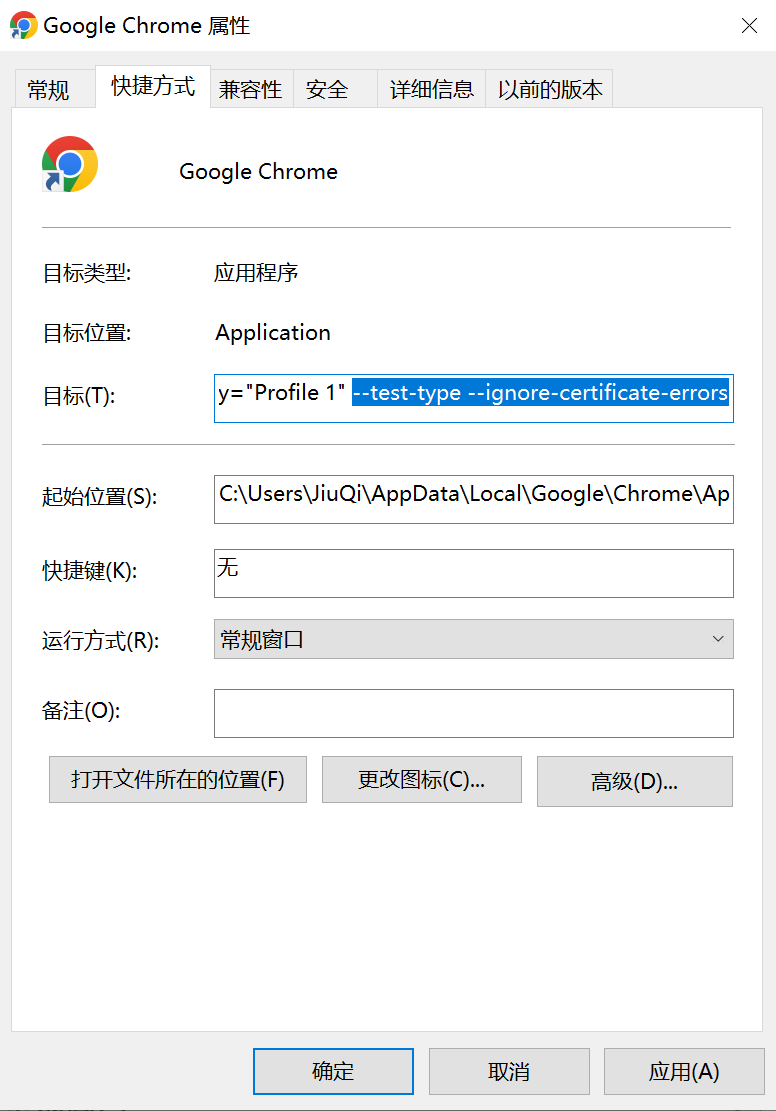
Task: Open the 高级(D)... settings button
Action: pos(635,782)
